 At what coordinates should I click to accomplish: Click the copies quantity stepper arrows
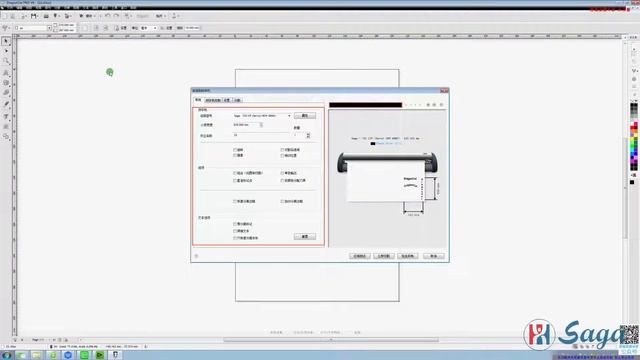tap(308, 135)
